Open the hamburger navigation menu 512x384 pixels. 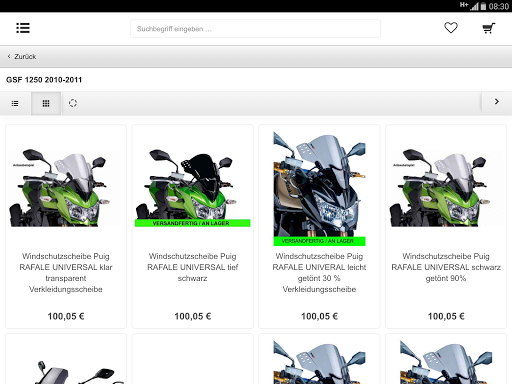coord(23,28)
